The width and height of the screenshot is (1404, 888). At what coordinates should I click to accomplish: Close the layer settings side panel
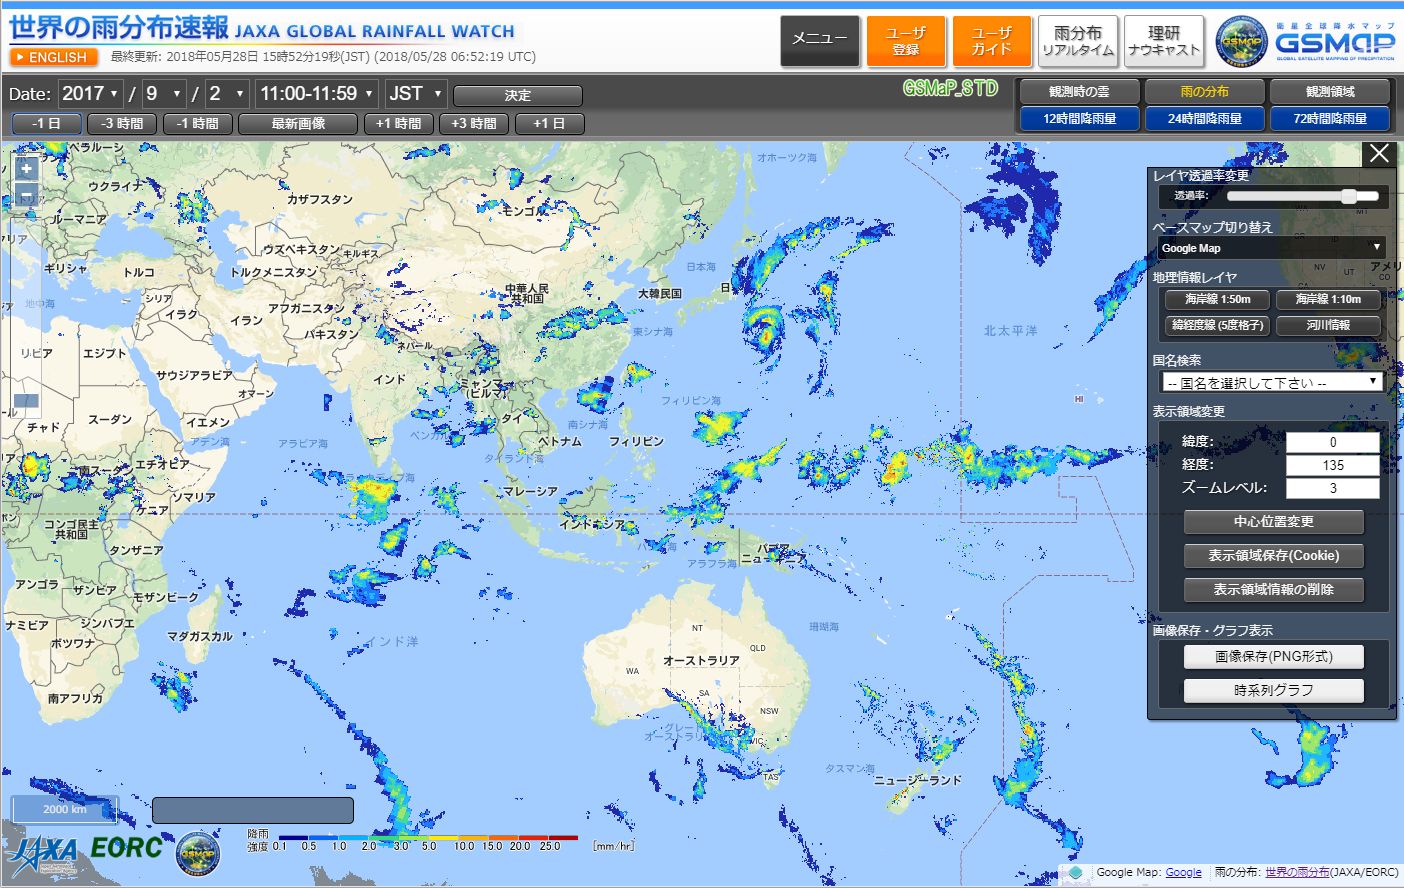pyautogui.click(x=1380, y=153)
